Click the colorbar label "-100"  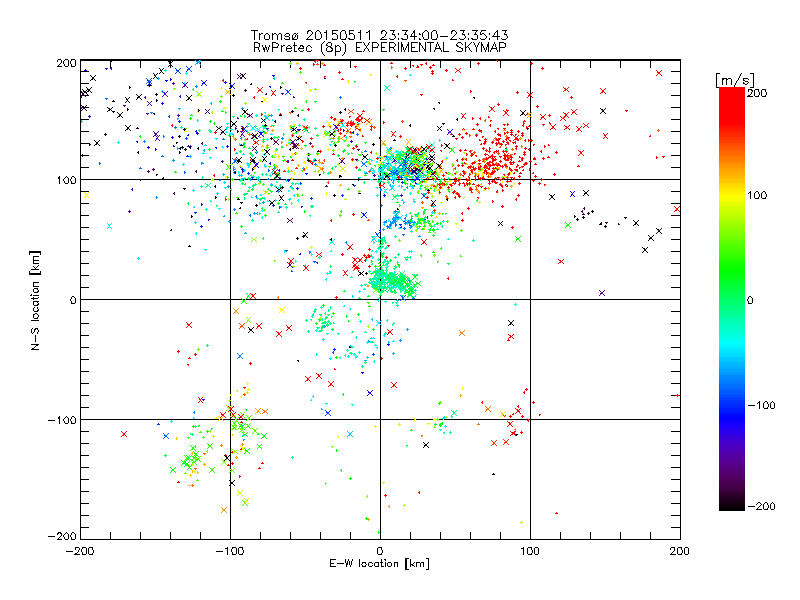[761, 406]
